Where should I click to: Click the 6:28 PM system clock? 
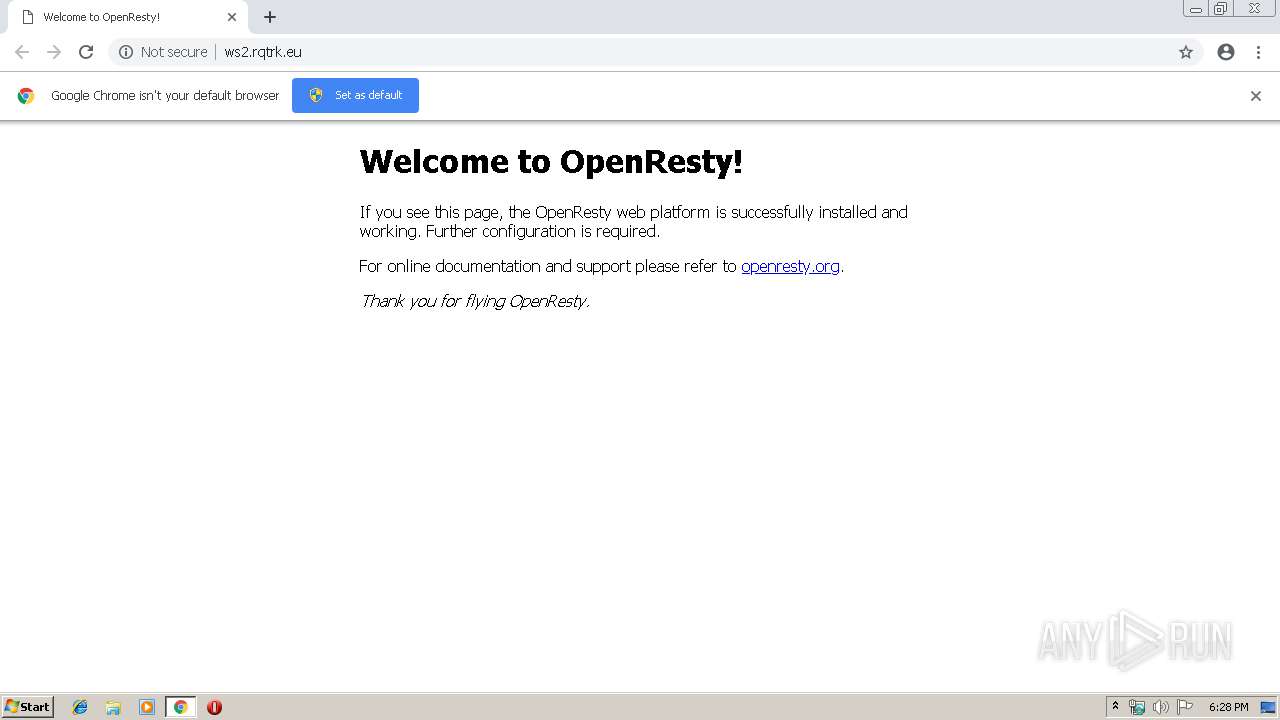pyautogui.click(x=1228, y=707)
